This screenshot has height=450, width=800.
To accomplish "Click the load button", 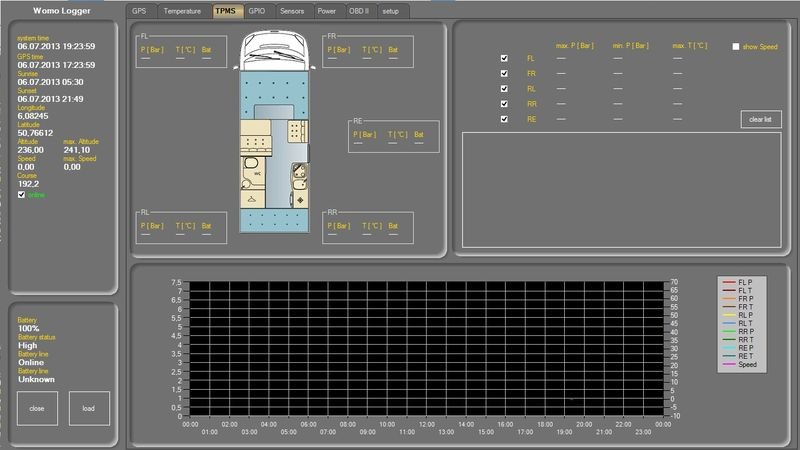I will click(88, 408).
